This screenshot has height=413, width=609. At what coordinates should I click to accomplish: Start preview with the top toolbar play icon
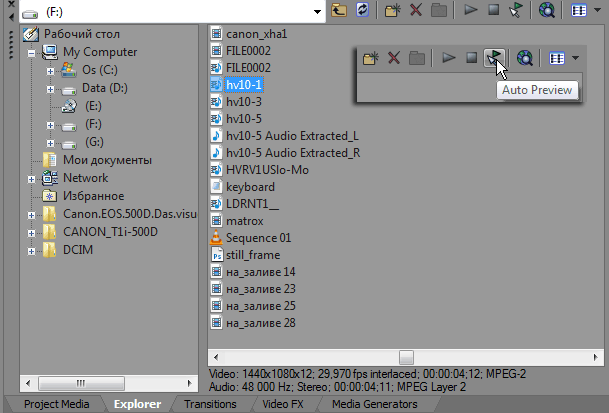click(x=471, y=12)
